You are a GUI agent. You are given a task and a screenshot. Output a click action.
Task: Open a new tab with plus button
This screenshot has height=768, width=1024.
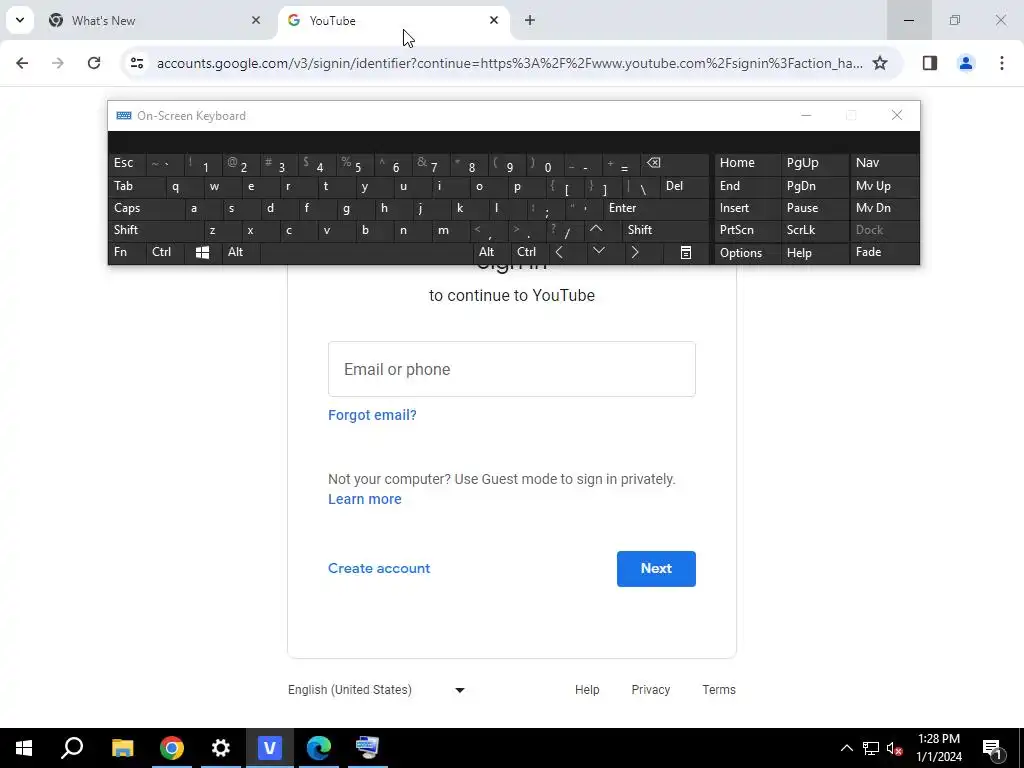point(530,20)
